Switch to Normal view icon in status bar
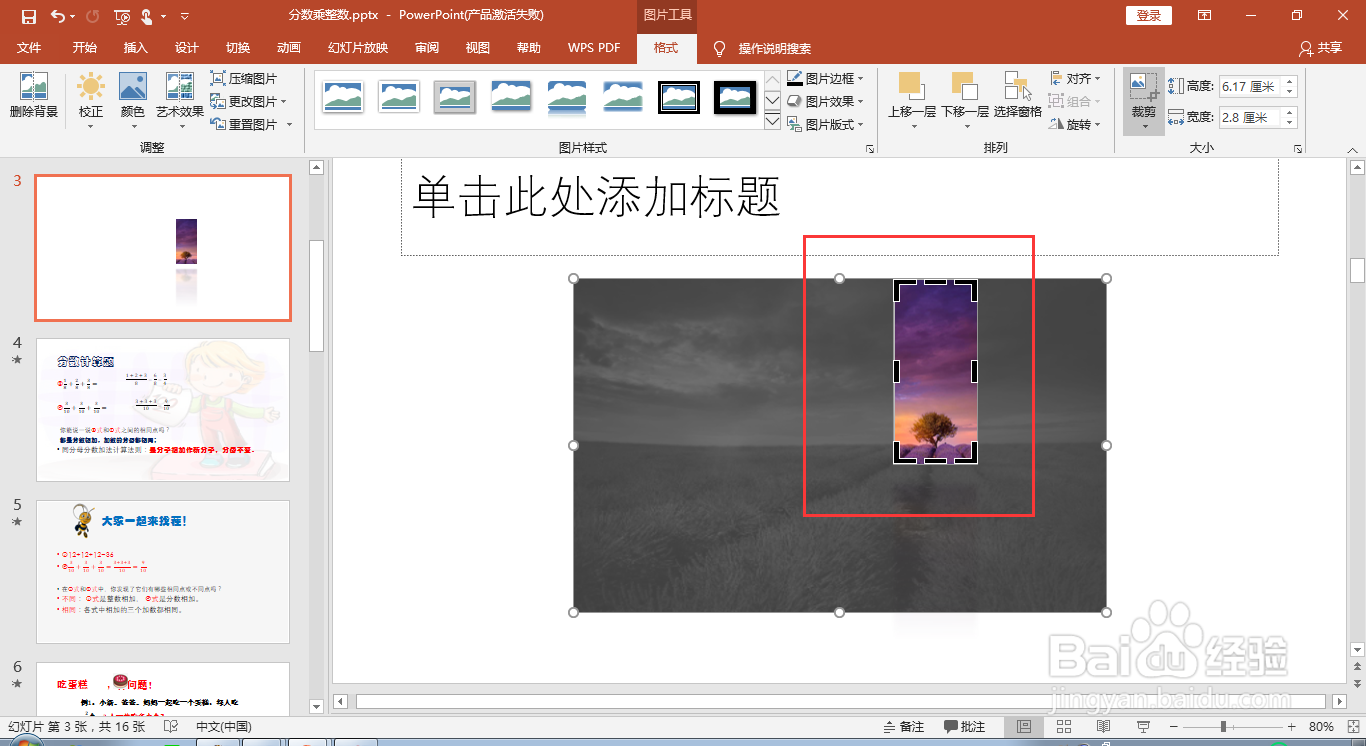This screenshot has width=1366, height=746. (1024, 727)
